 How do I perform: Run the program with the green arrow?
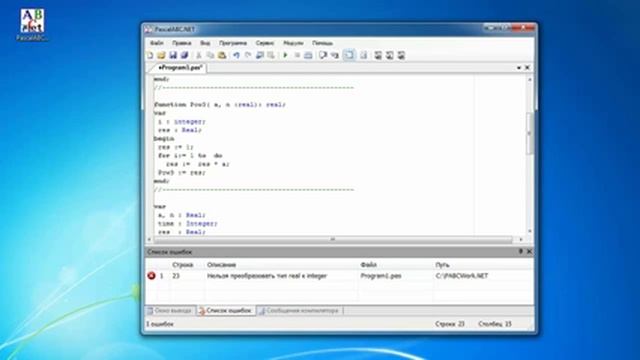pyautogui.click(x=285, y=55)
